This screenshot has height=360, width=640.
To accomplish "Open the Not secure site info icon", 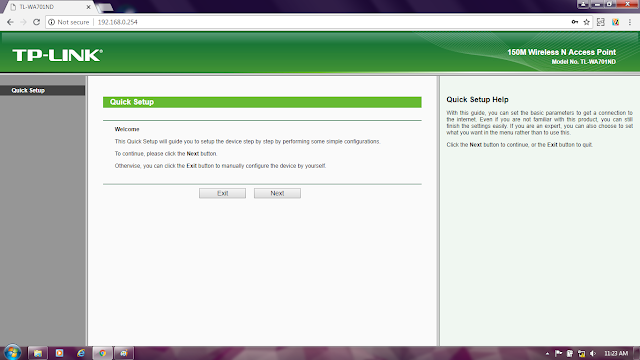I will click(51, 22).
